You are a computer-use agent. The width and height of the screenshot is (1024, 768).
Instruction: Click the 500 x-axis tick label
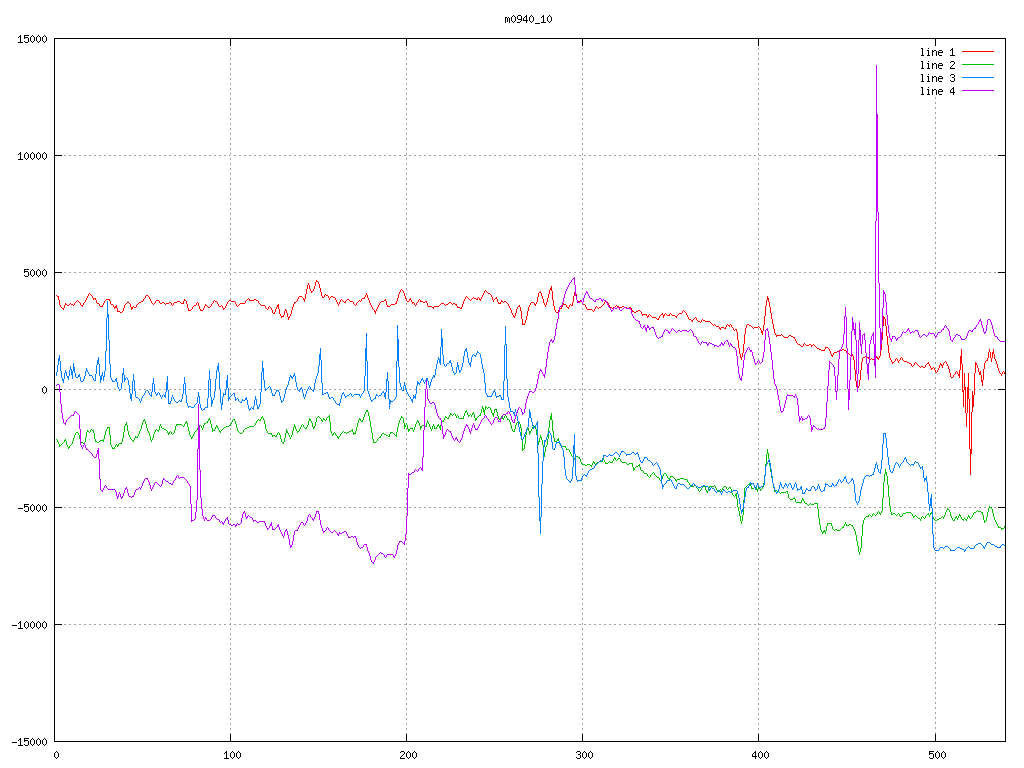[x=935, y=756]
